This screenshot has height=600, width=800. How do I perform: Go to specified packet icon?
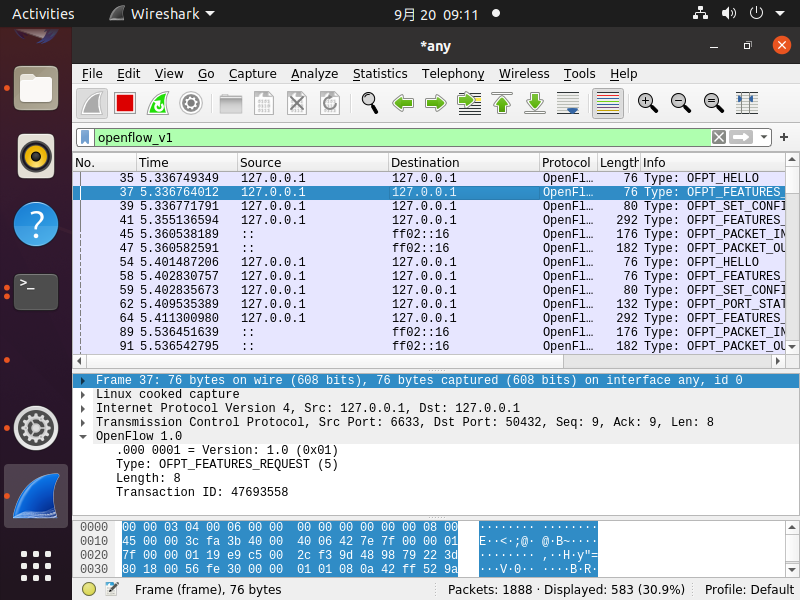click(469, 104)
